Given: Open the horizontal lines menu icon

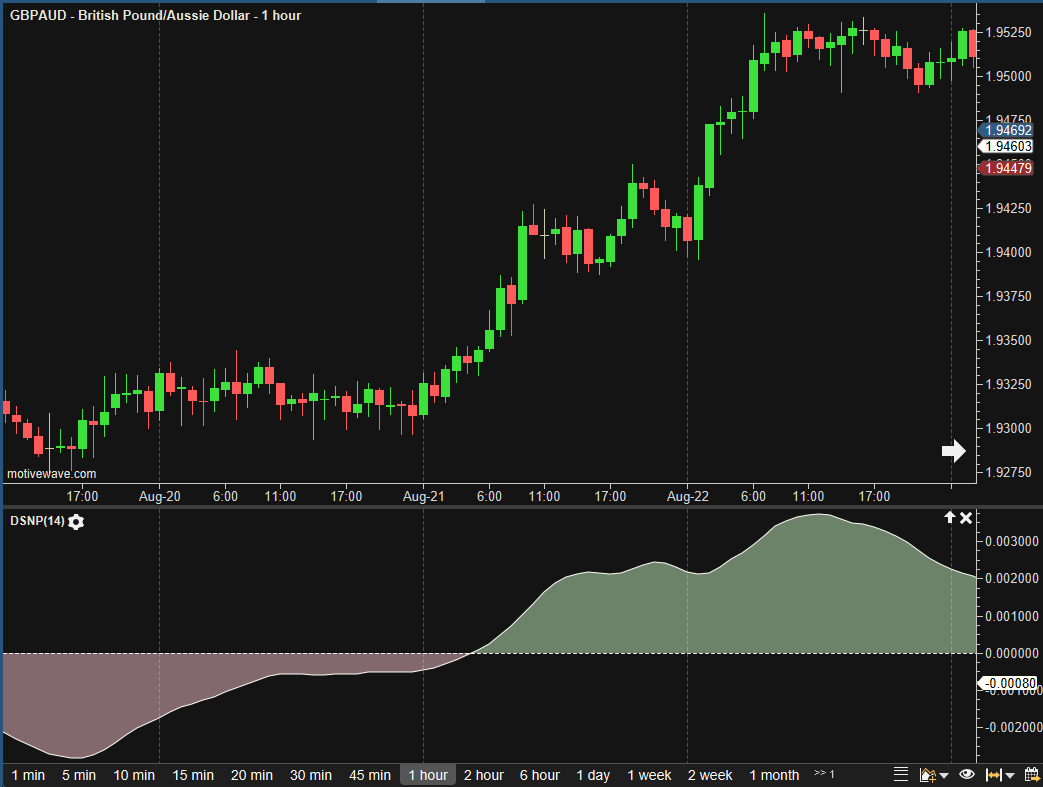Looking at the screenshot, I should point(900,775).
